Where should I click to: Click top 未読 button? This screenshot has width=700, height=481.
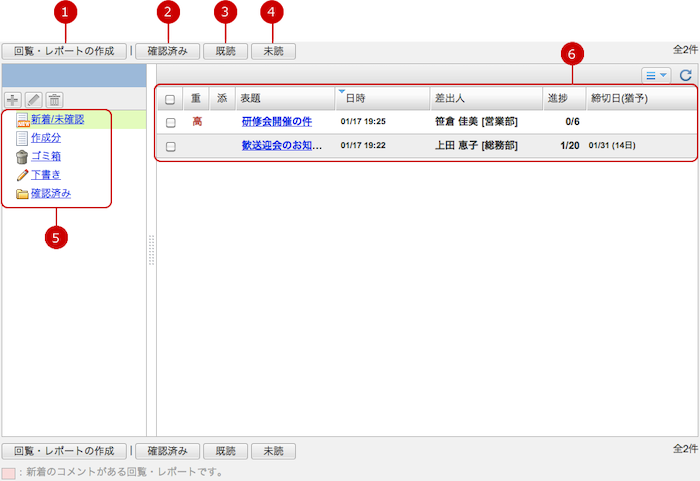(x=273, y=51)
